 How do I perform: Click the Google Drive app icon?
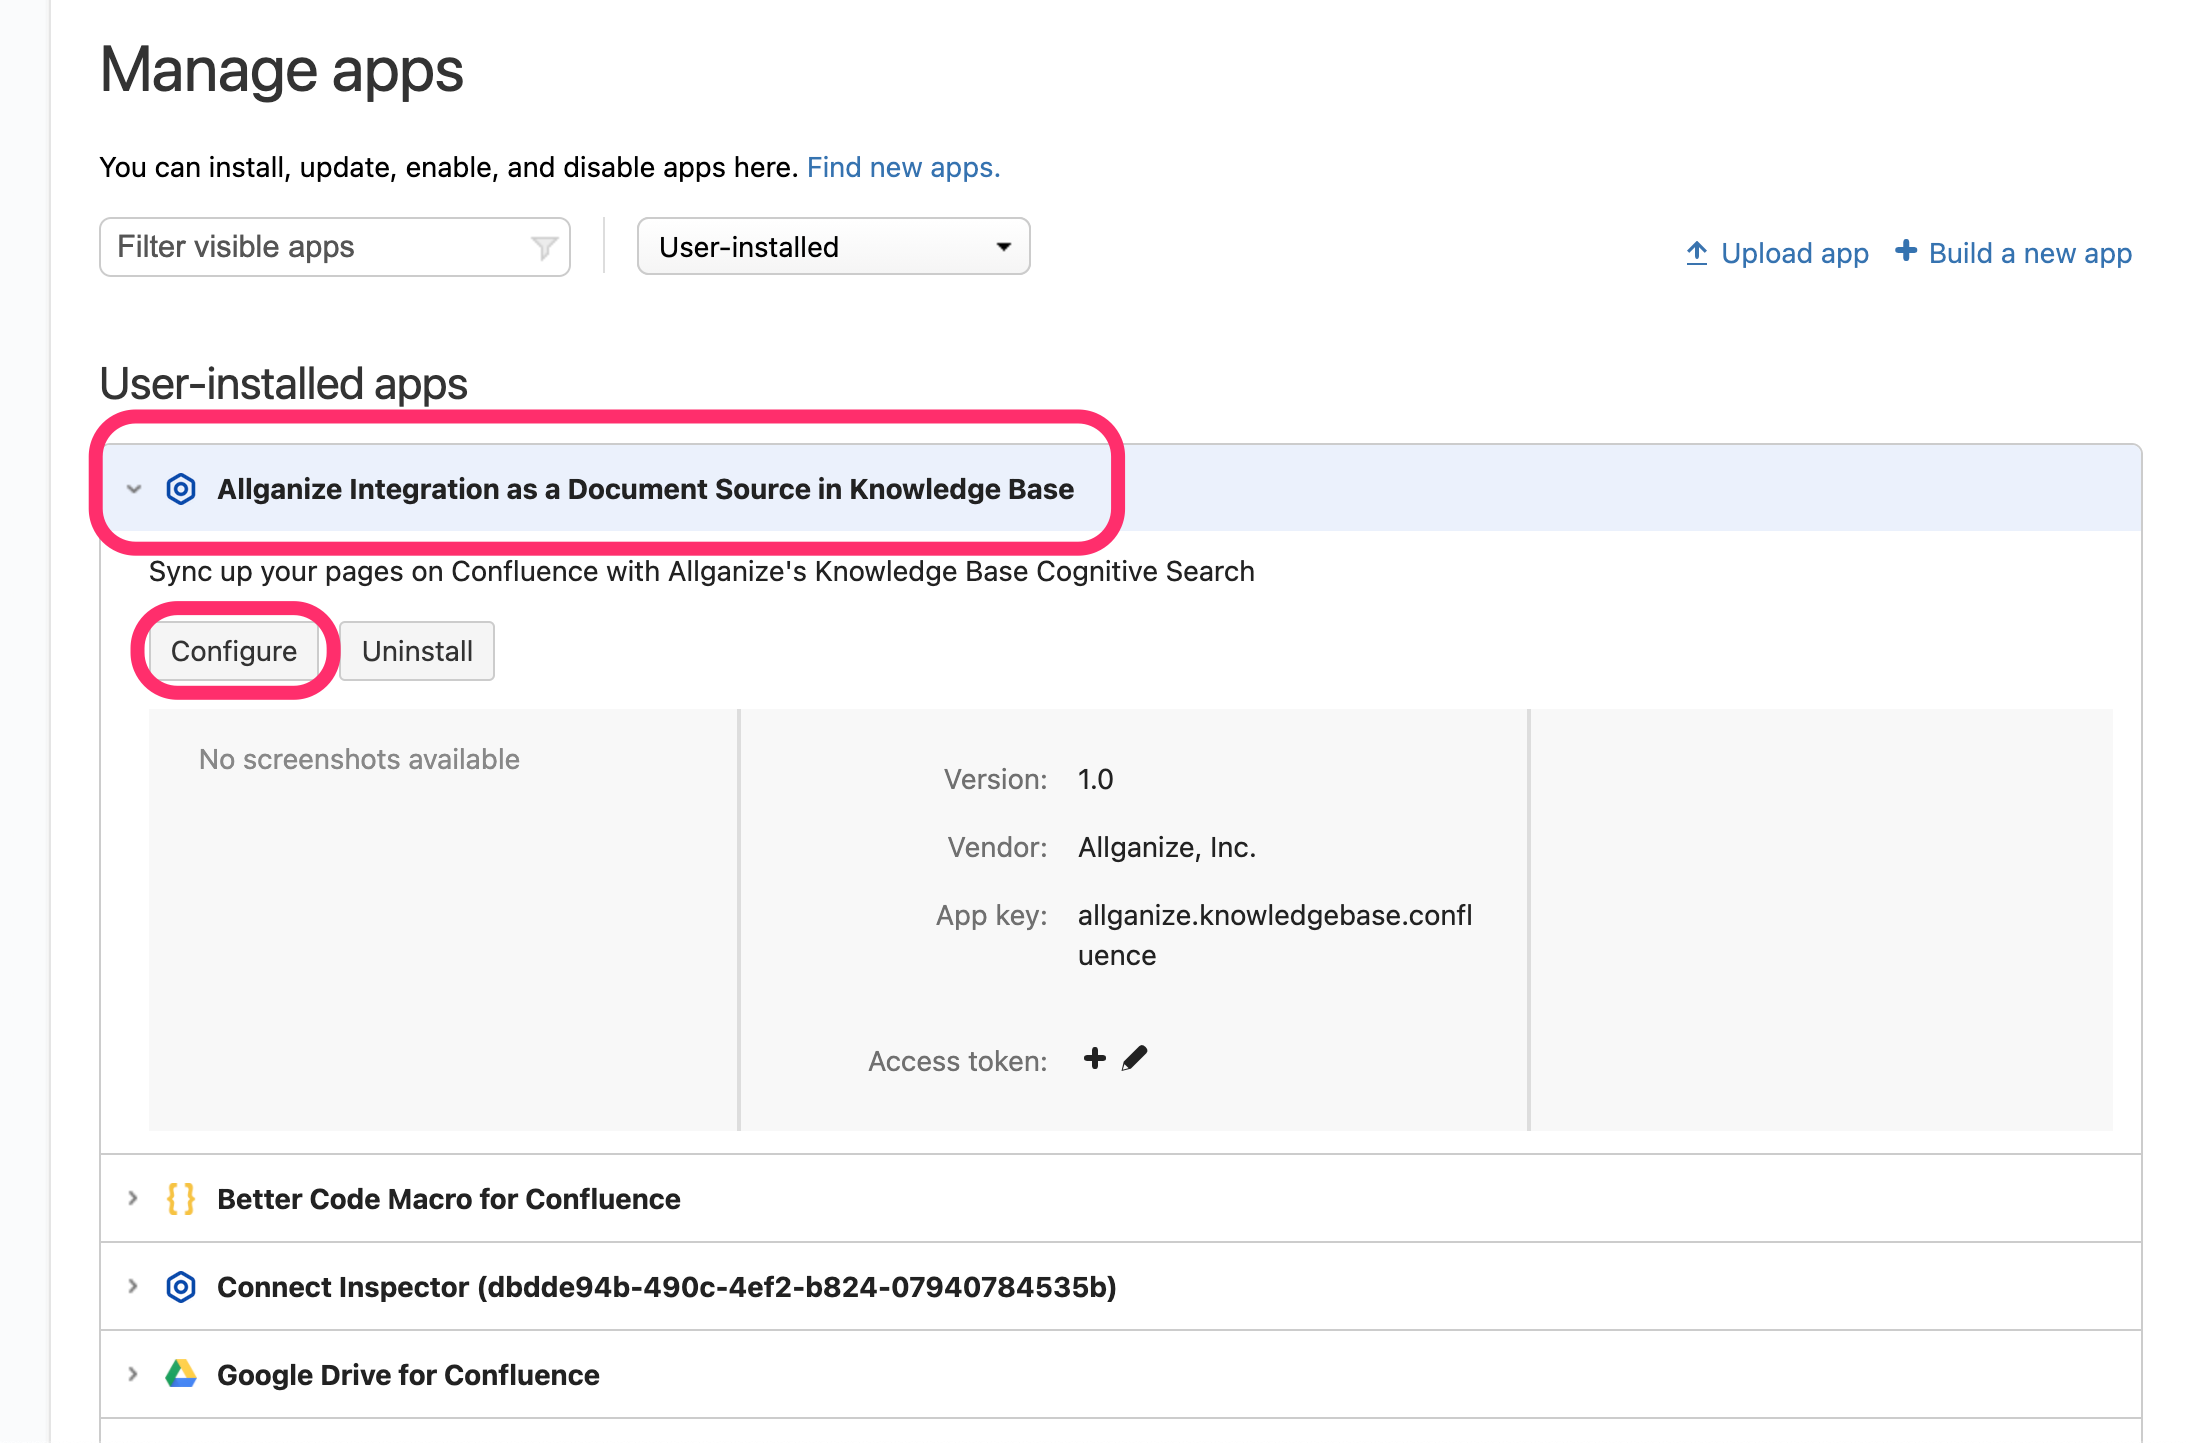(181, 1374)
